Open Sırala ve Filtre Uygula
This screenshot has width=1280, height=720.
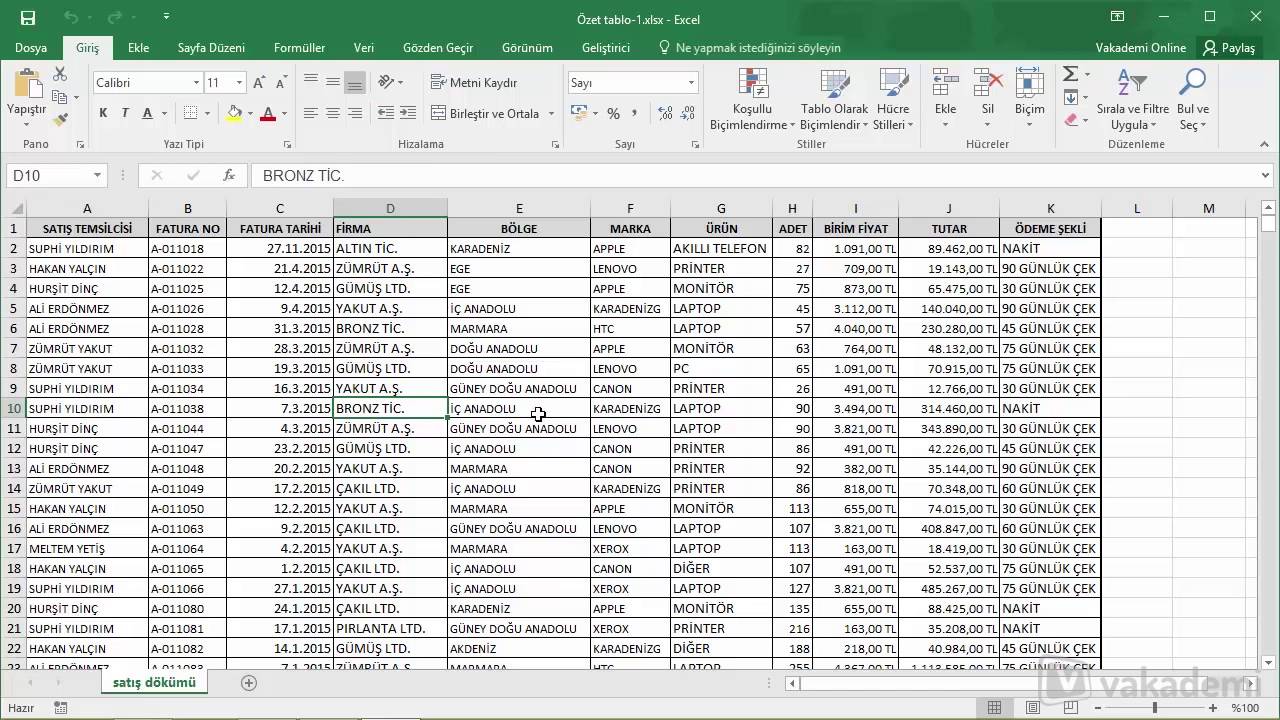pos(1132,100)
